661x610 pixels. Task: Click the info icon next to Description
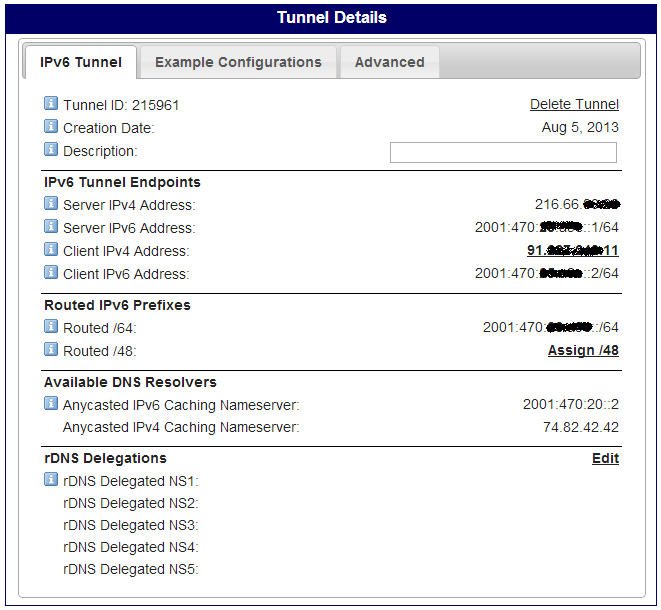(51, 150)
